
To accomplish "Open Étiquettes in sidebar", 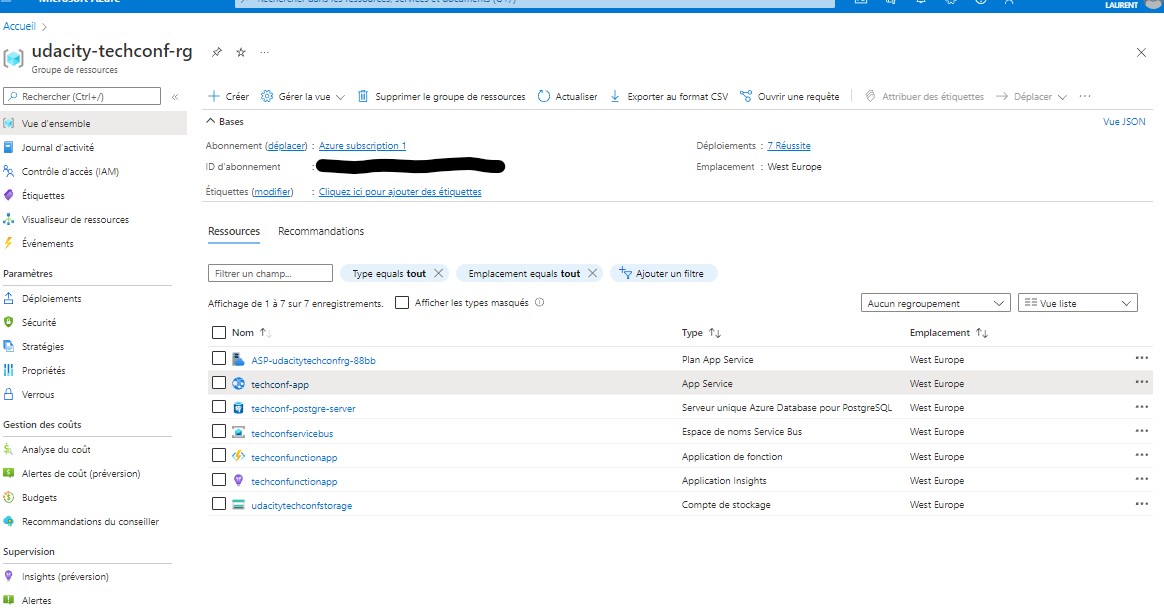I will coord(43,195).
